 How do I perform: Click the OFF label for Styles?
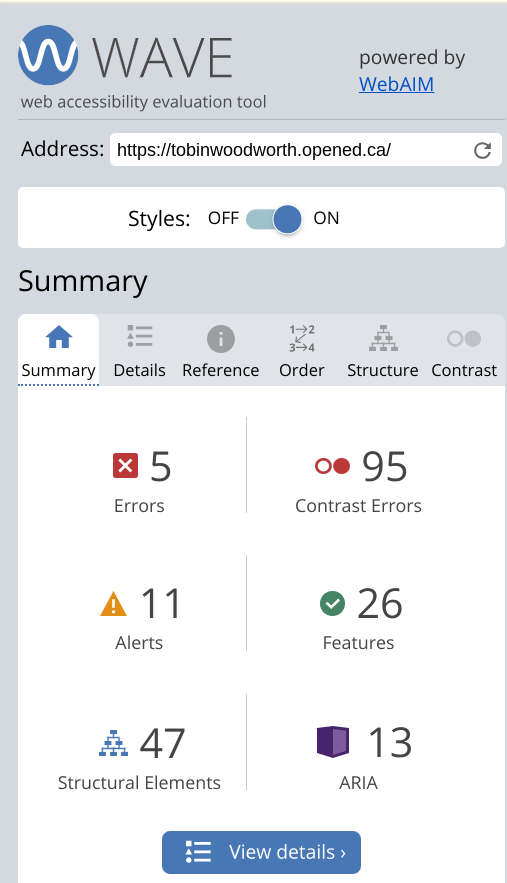coord(223,218)
